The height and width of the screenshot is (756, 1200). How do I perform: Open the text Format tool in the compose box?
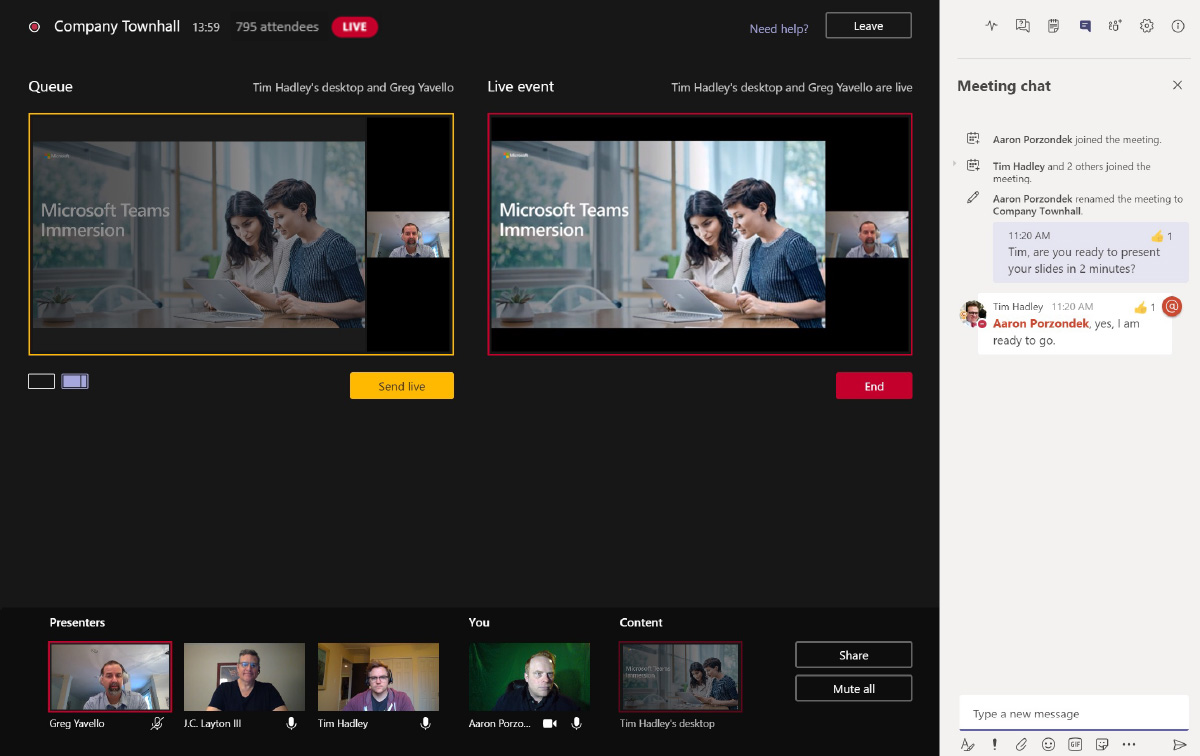point(967,744)
